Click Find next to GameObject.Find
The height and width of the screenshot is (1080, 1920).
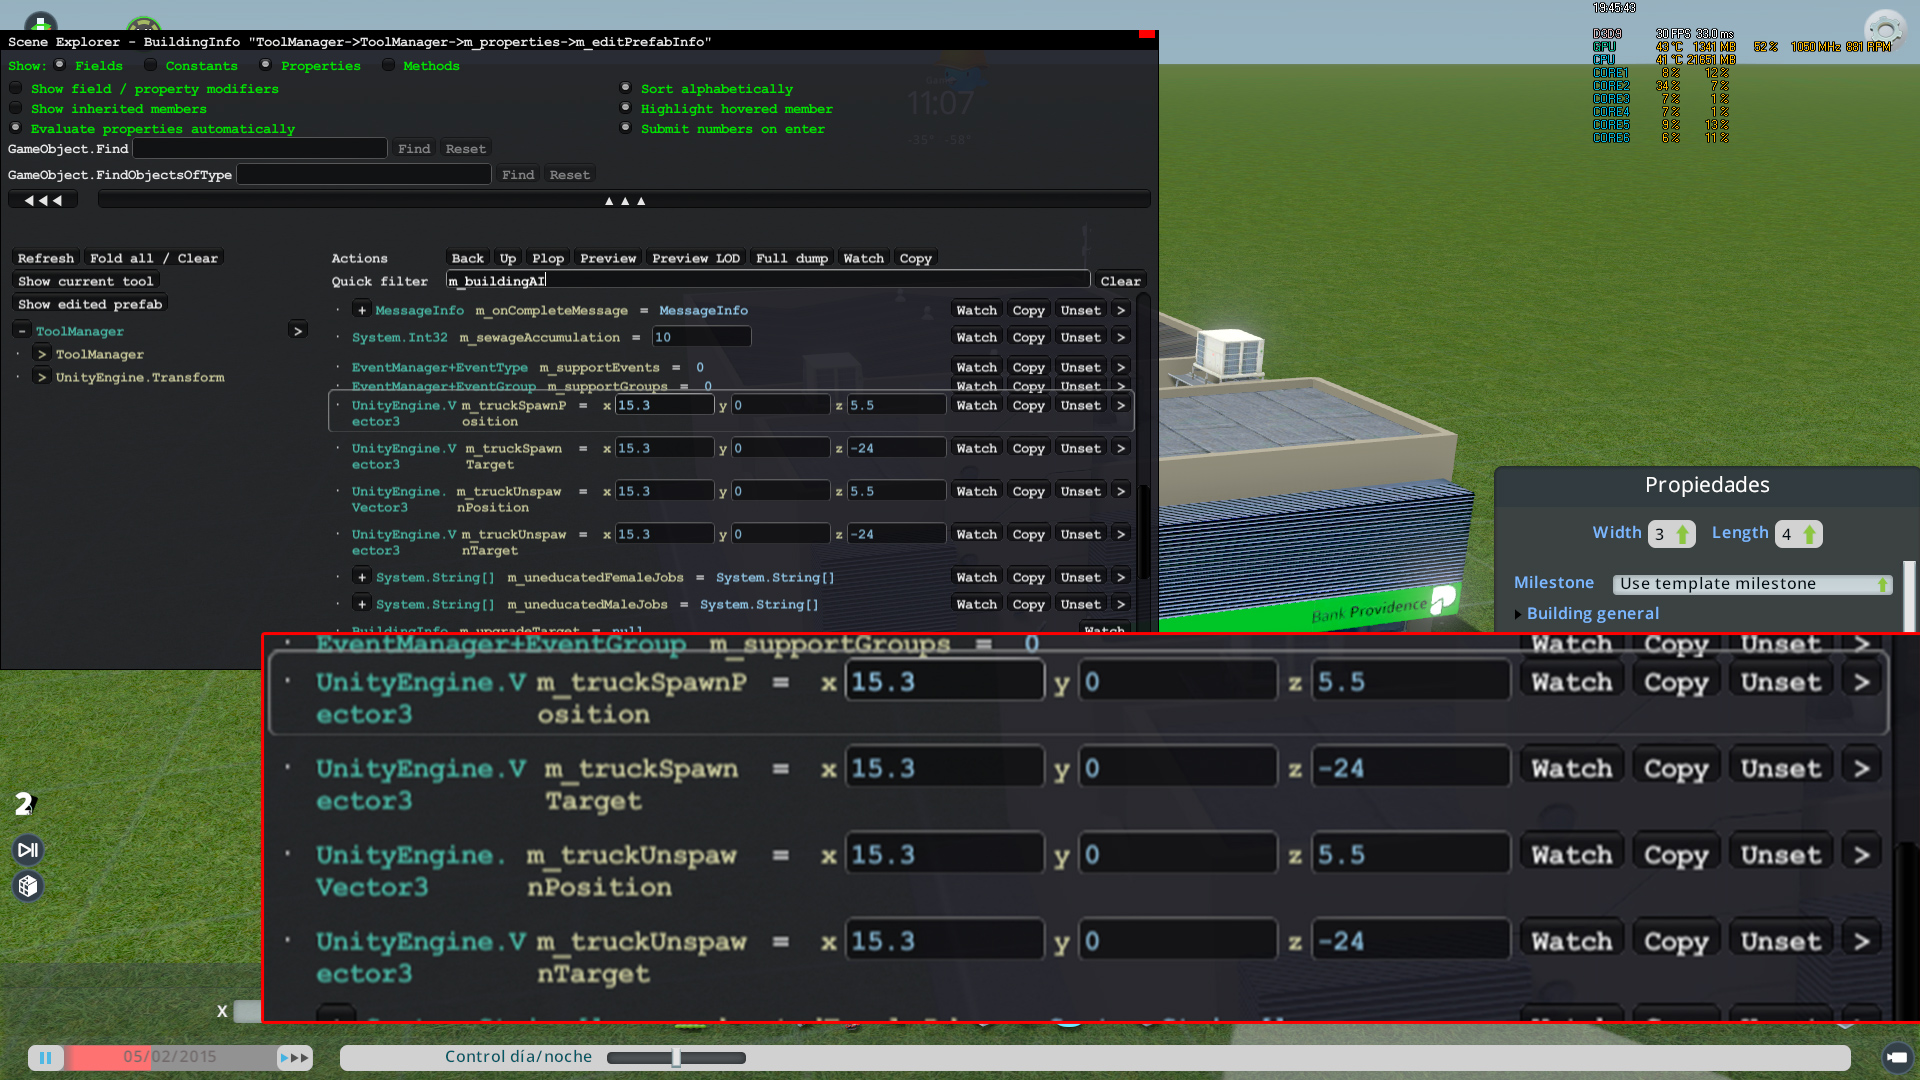coord(414,149)
